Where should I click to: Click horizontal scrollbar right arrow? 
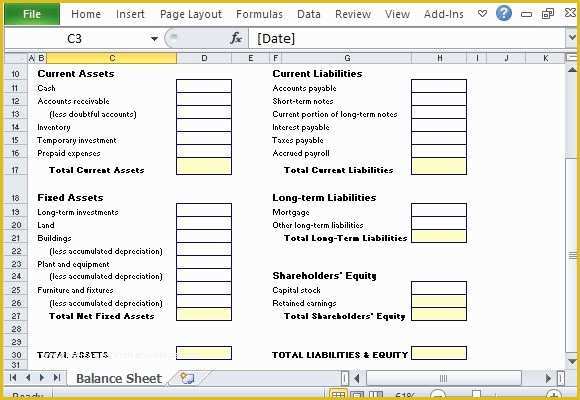click(x=548, y=378)
